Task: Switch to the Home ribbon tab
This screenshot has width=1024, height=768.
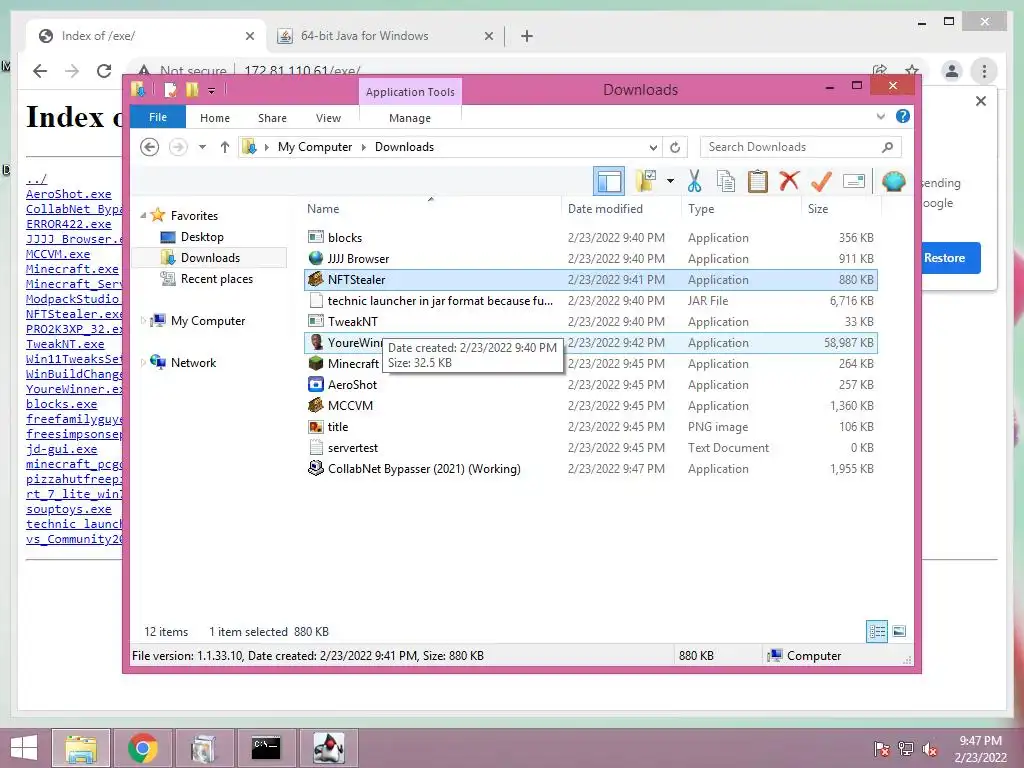Action: 215,118
